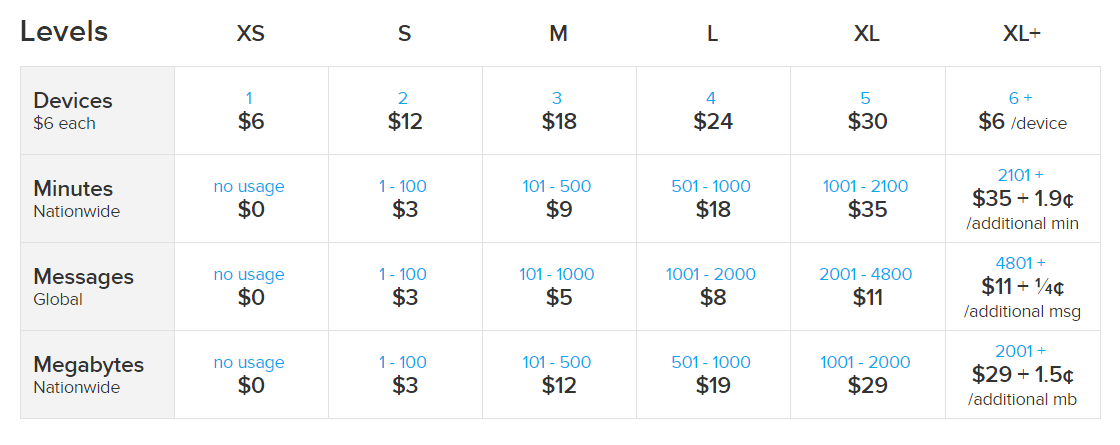Choose the $12 megabytes tier
The width and height of the screenshot is (1120, 445).
[559, 374]
